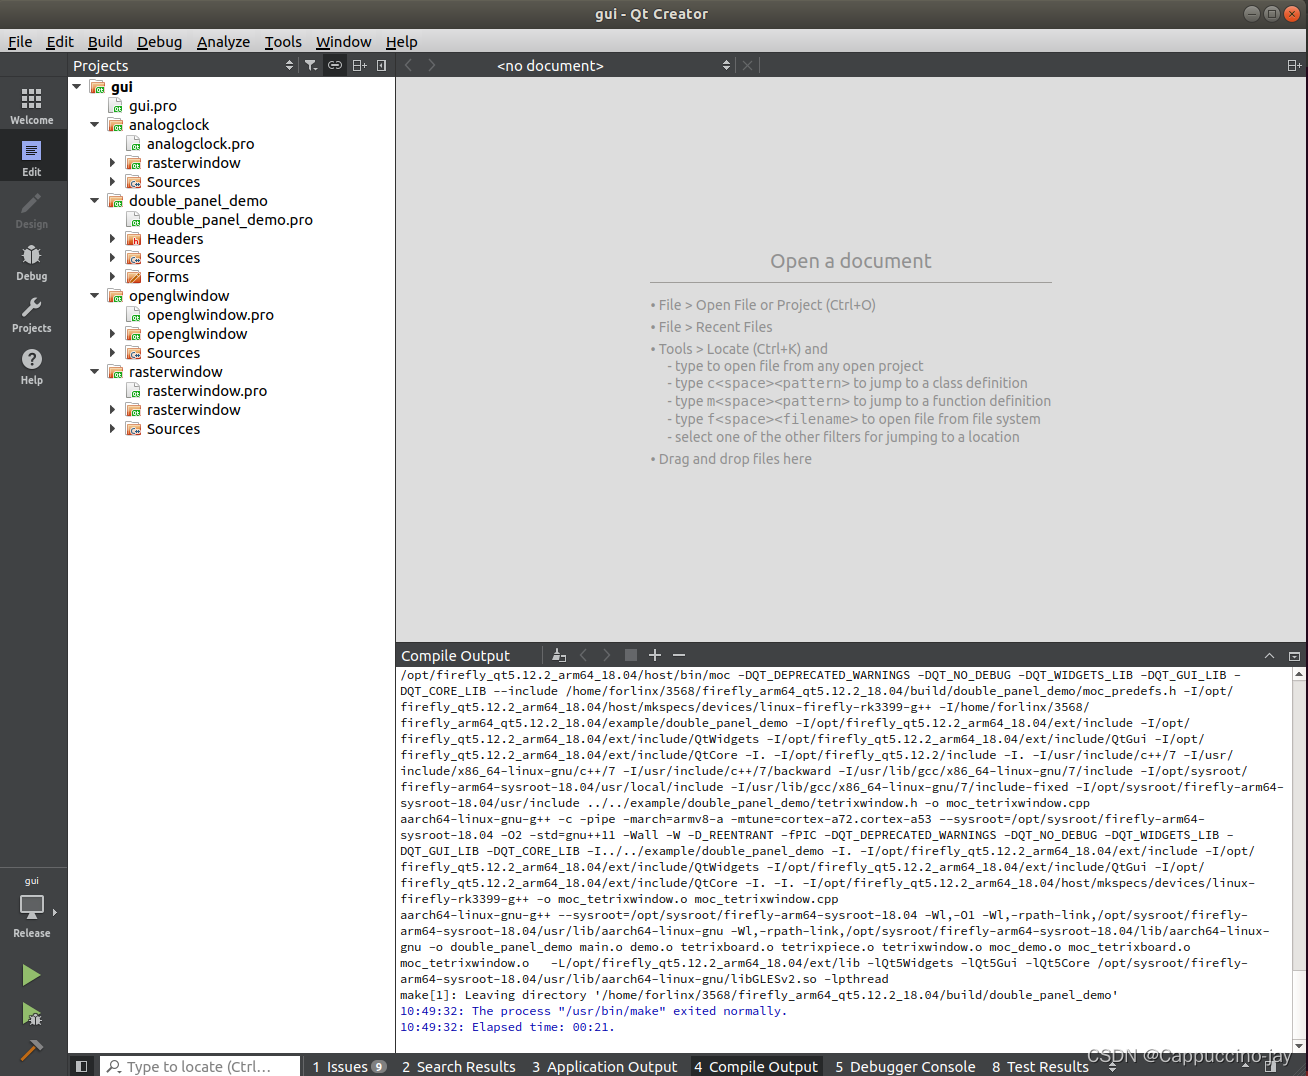Open the Debug menu
Image resolution: width=1308 pixels, height=1076 pixels.
[x=159, y=41]
